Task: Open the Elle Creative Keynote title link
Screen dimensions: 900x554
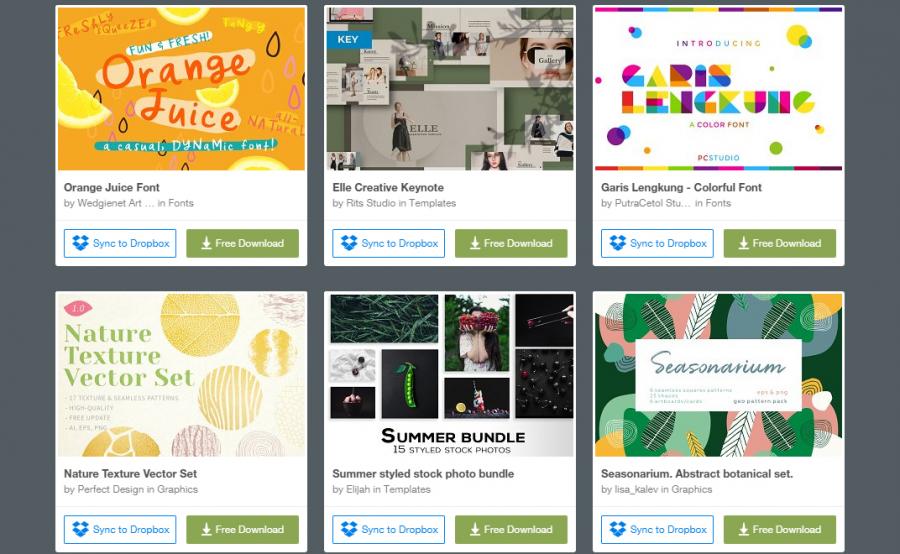Action: click(388, 187)
